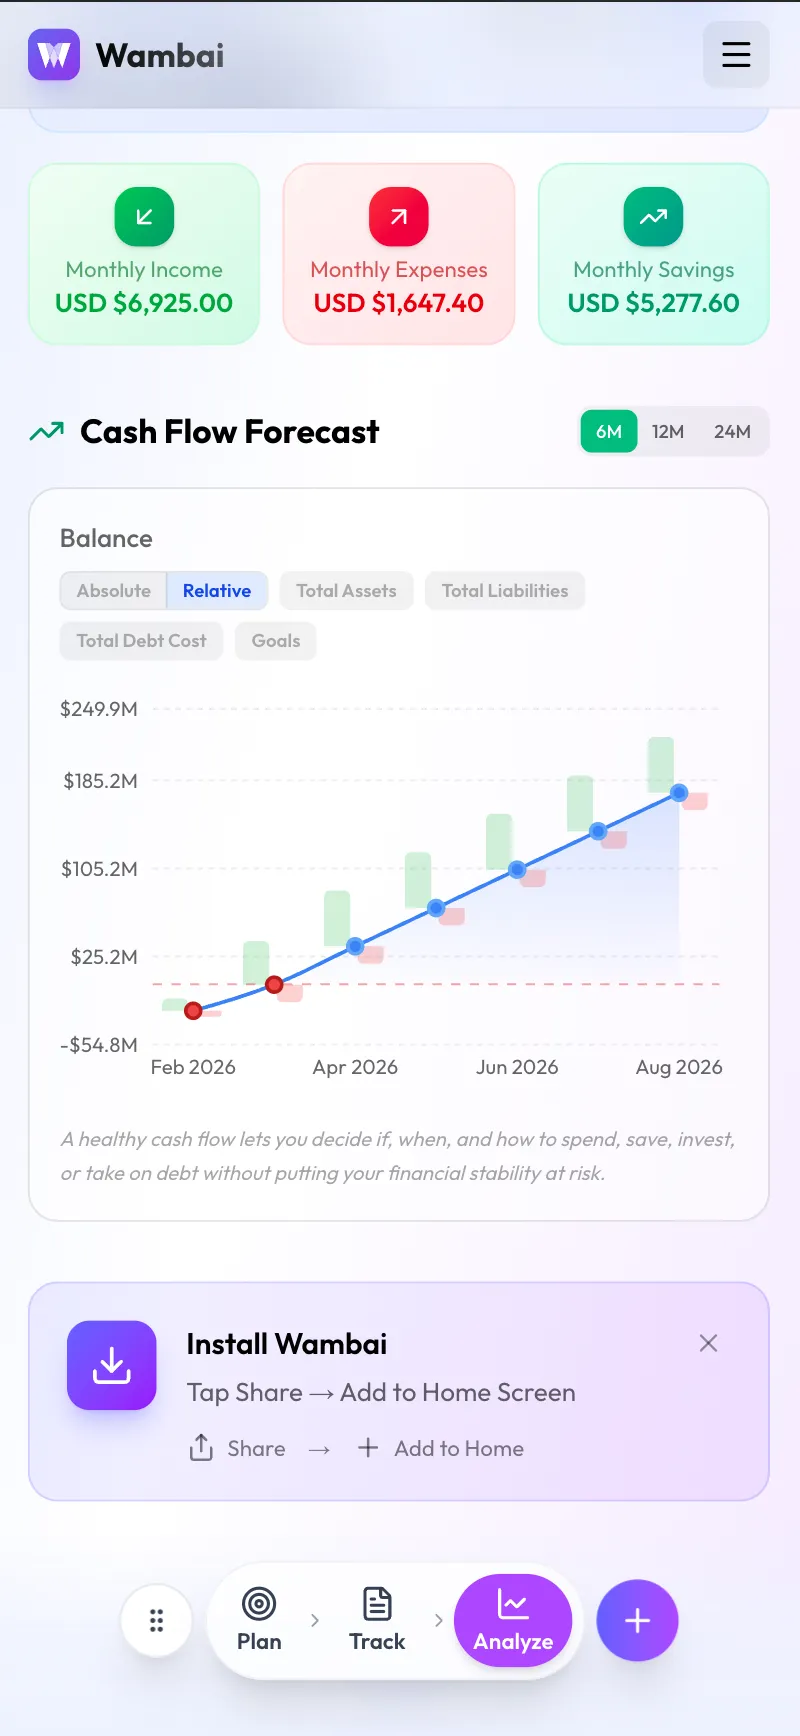This screenshot has width=800, height=1736.
Task: Click the Monthly Savings trend icon
Action: [x=653, y=216]
